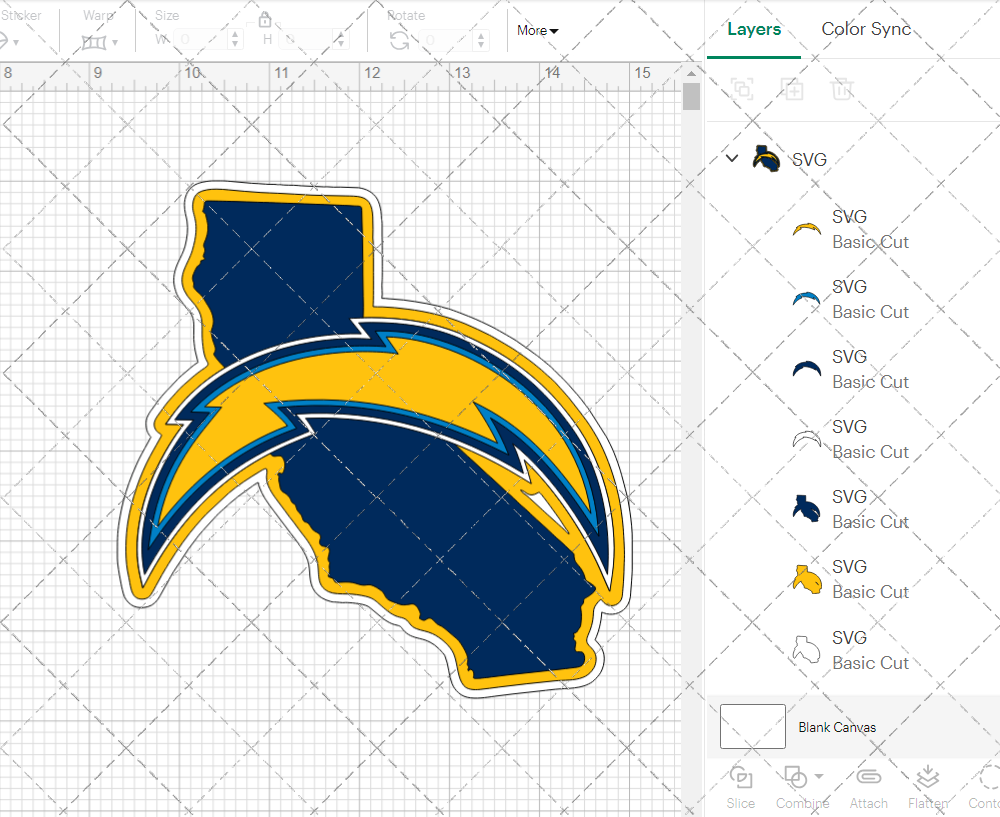Click the canvas vertical scrollbar up arrow
Screen dimensions: 1000x817
tap(691, 73)
